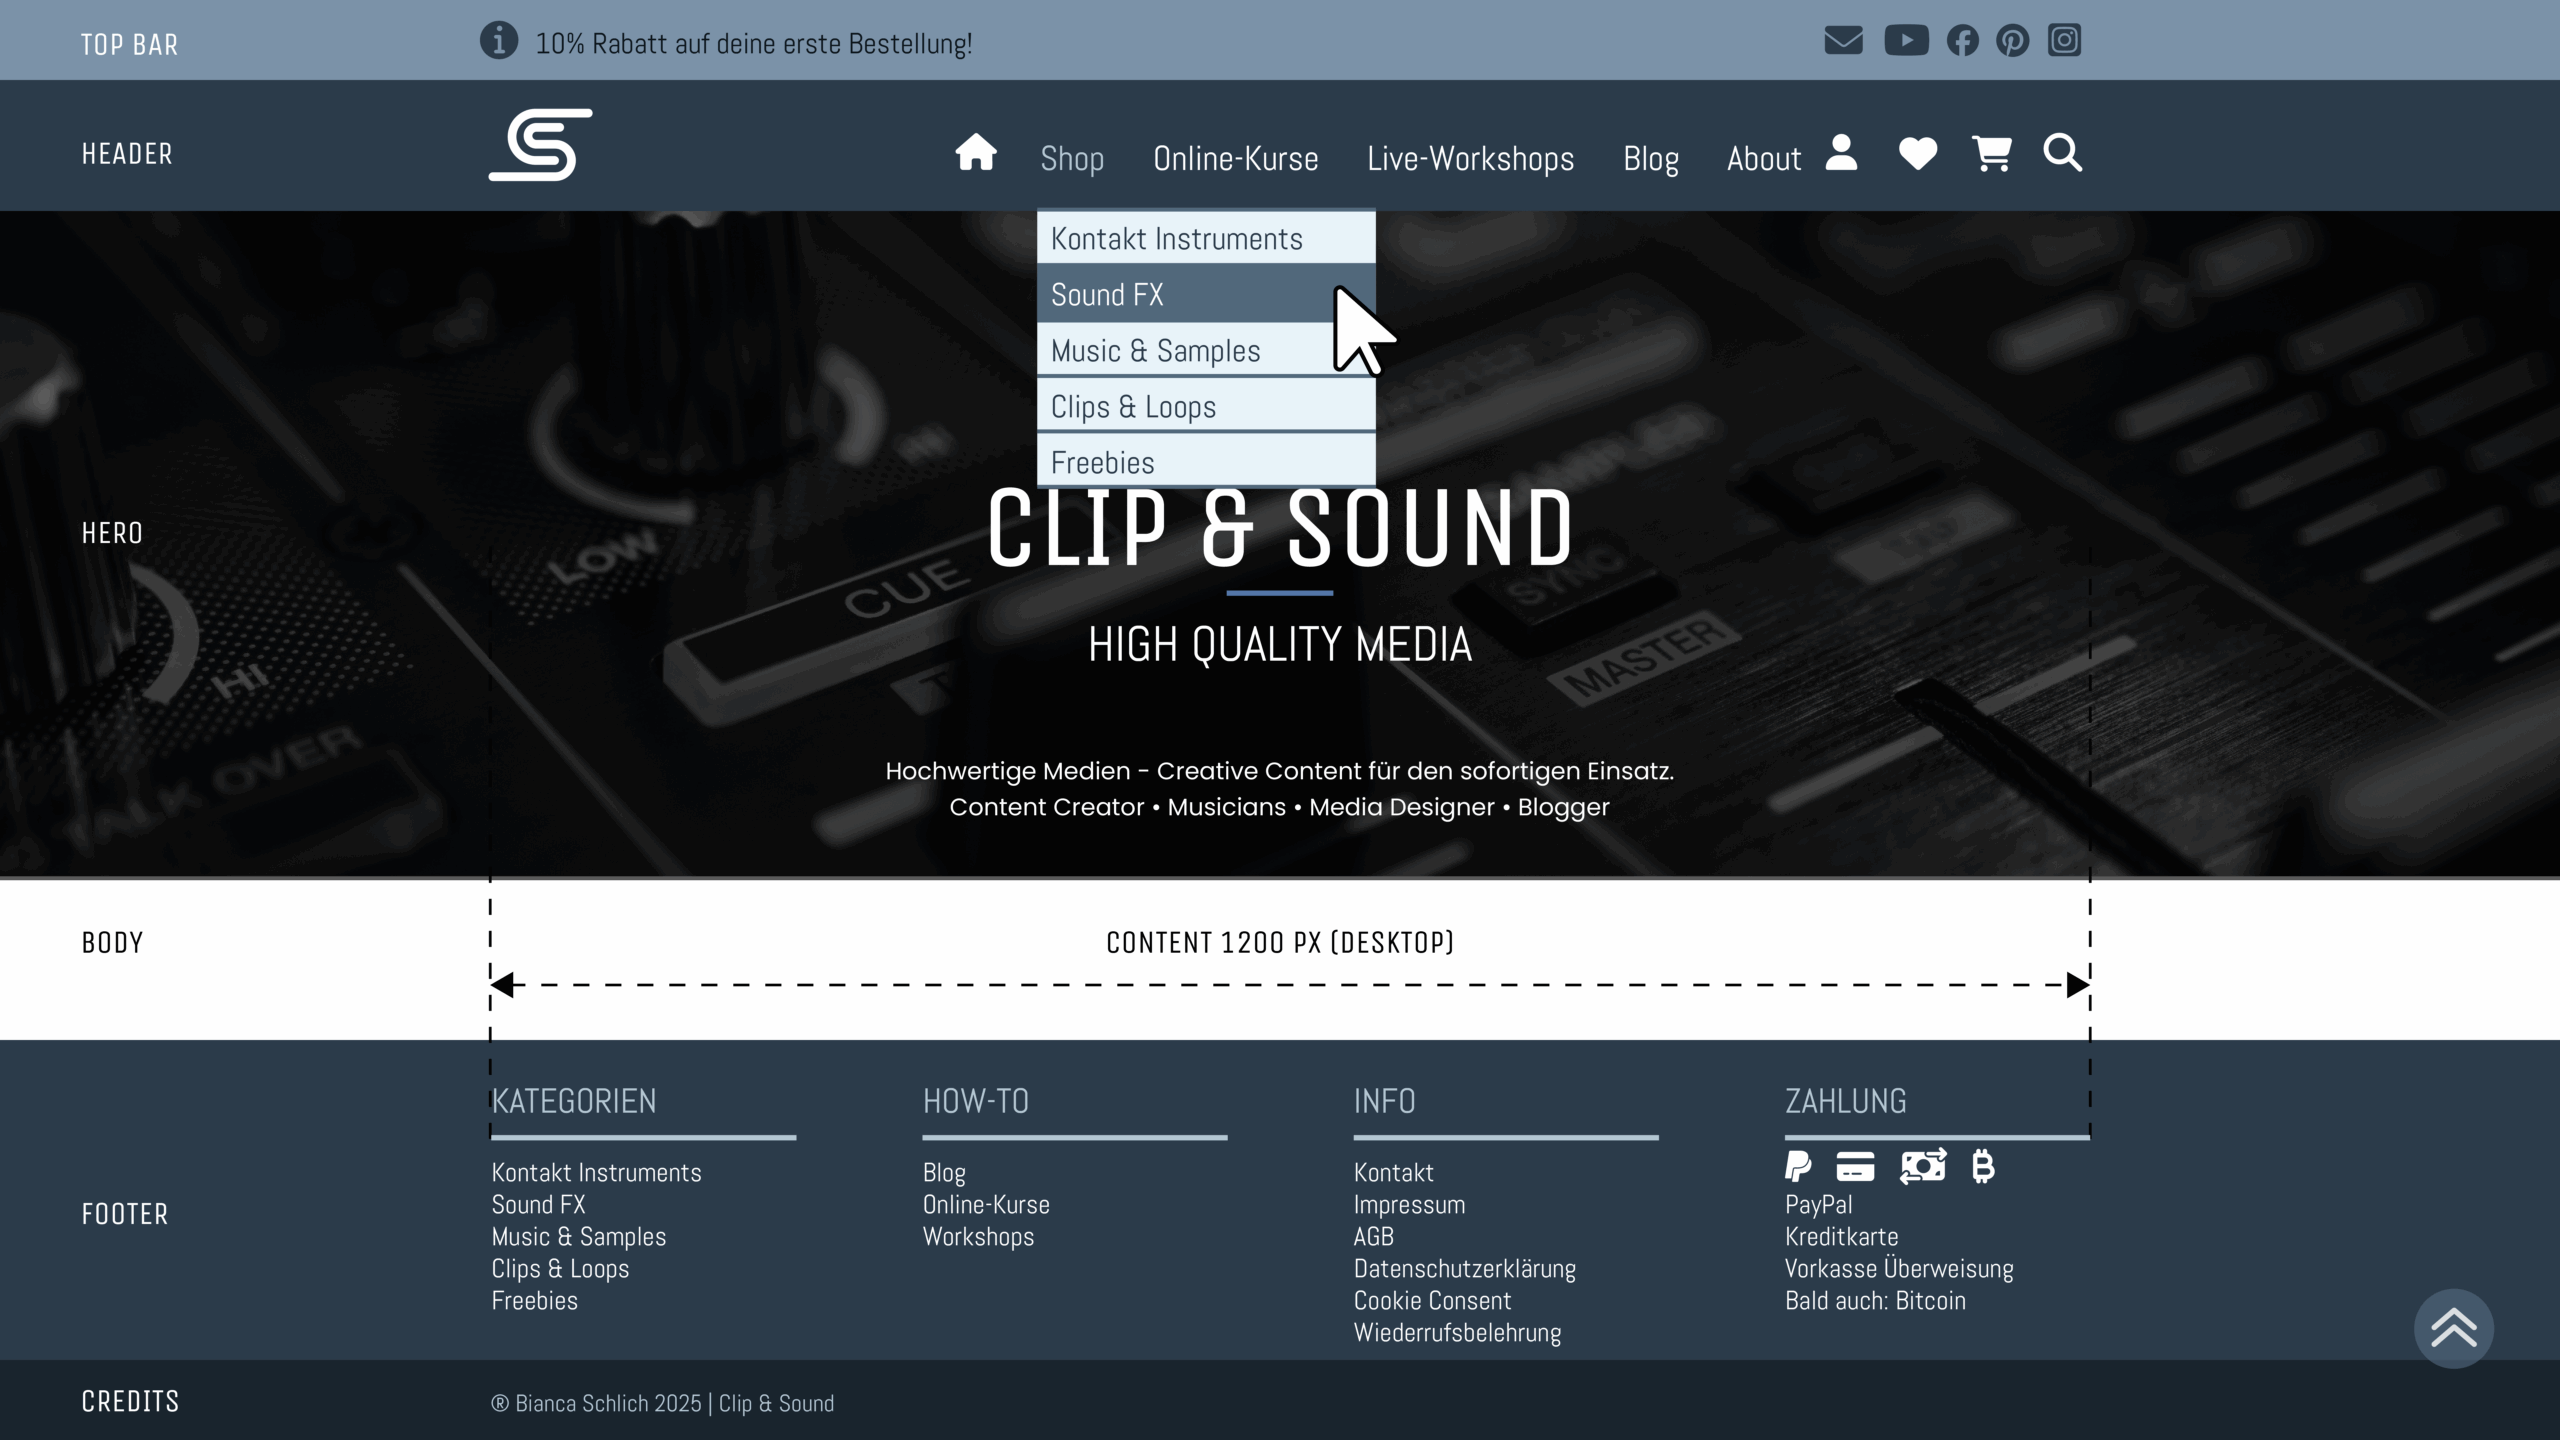This screenshot has height=1440, width=2560.
Task: Open Impressum link in footer
Action: tap(1409, 1205)
